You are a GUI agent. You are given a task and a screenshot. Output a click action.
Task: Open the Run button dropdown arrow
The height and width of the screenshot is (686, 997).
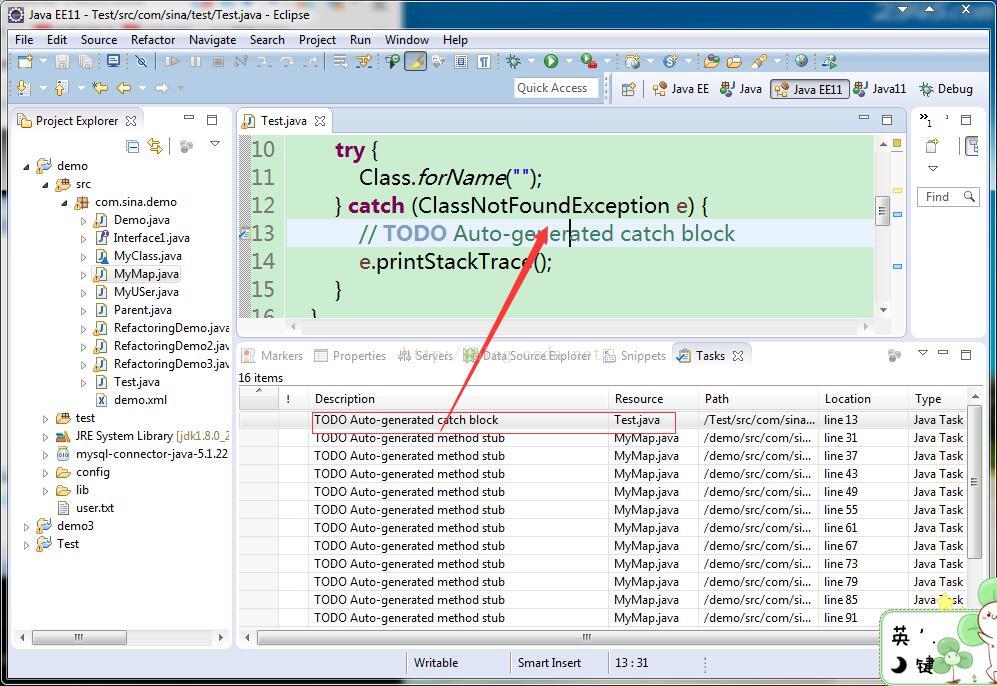point(568,62)
